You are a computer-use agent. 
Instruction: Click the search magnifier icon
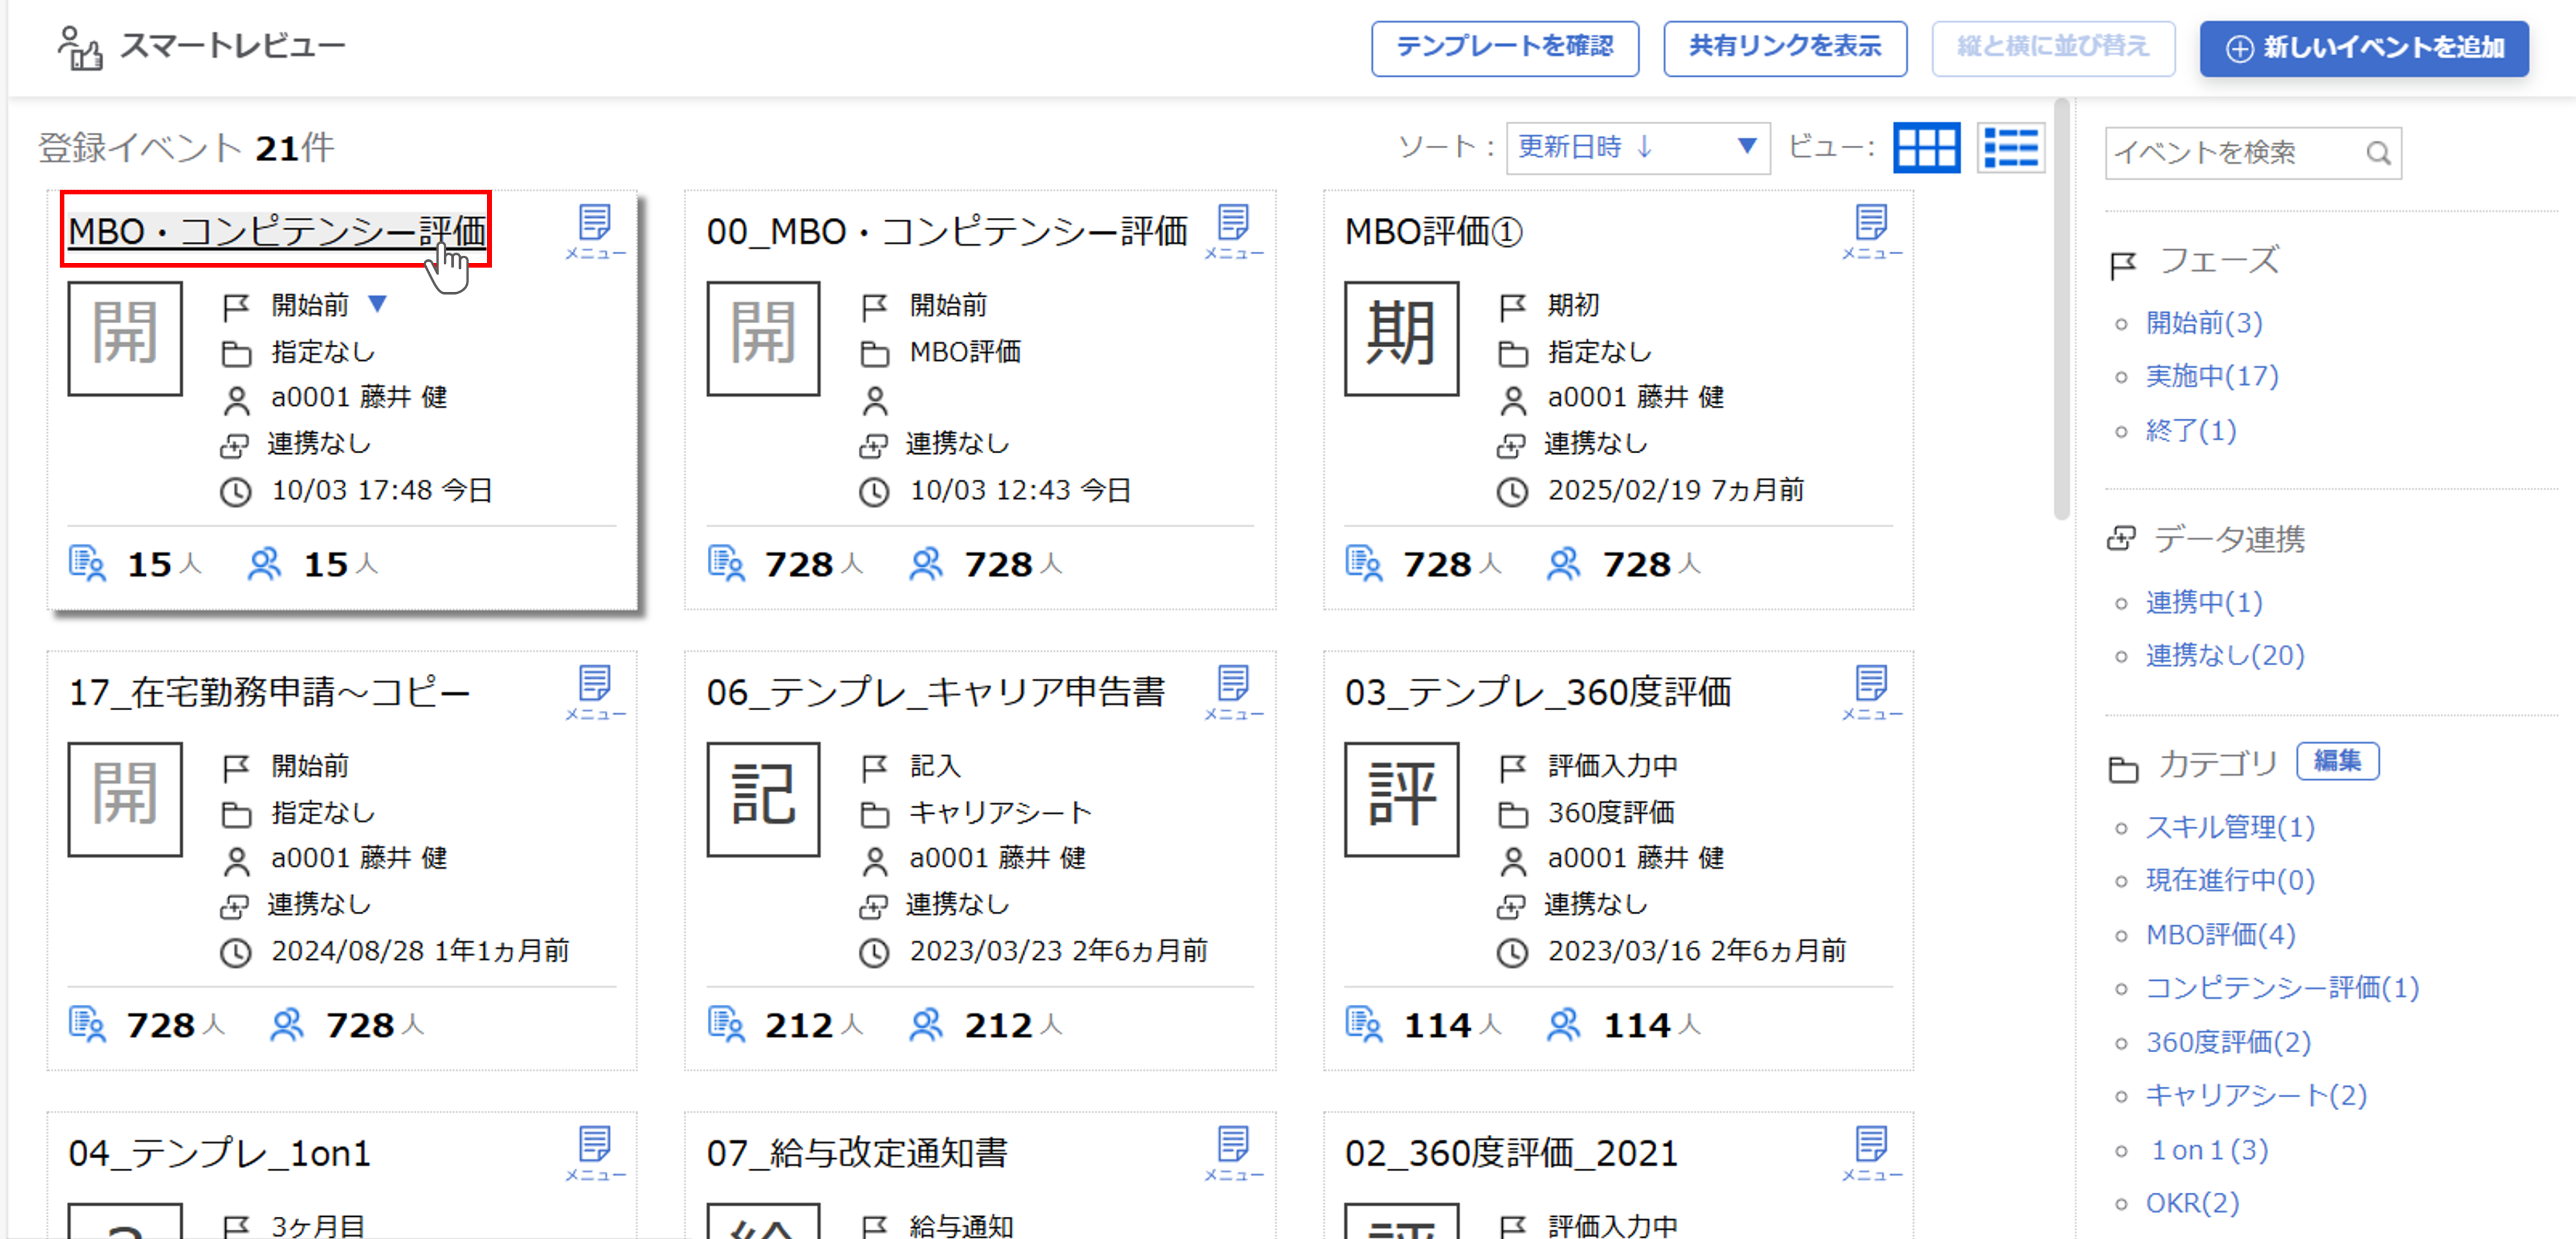pos(2378,153)
